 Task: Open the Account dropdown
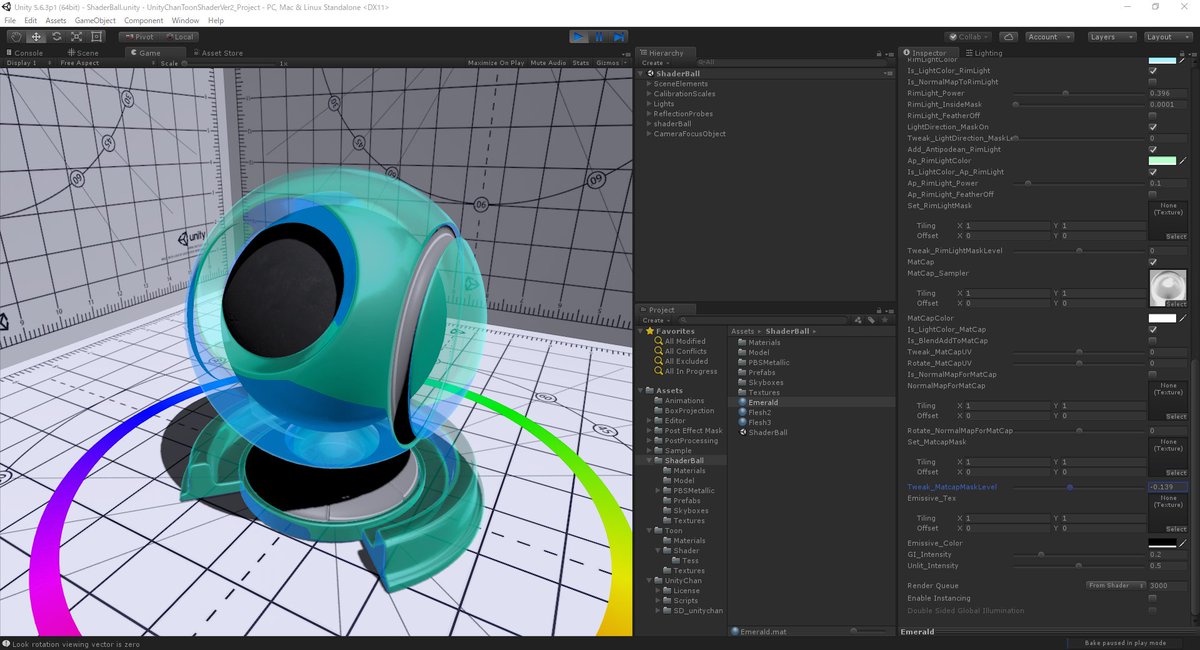tap(1049, 37)
